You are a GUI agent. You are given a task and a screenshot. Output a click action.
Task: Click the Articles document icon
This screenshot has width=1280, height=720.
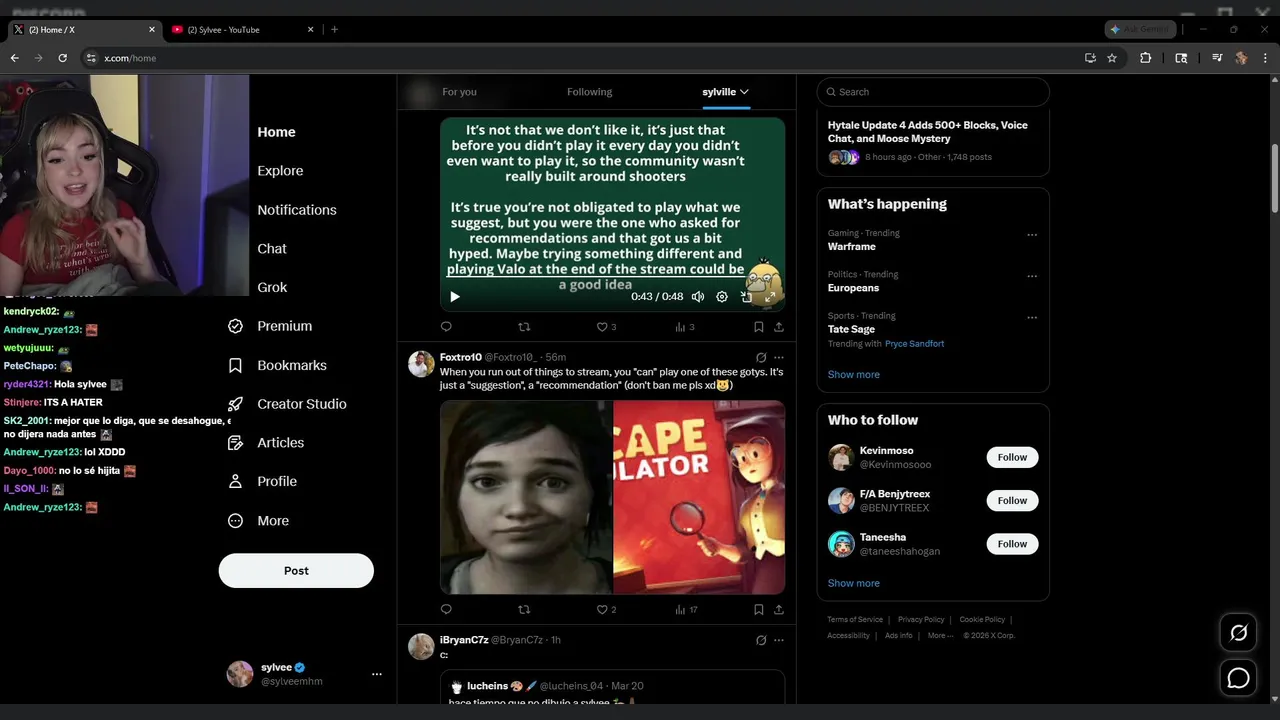[x=236, y=443]
